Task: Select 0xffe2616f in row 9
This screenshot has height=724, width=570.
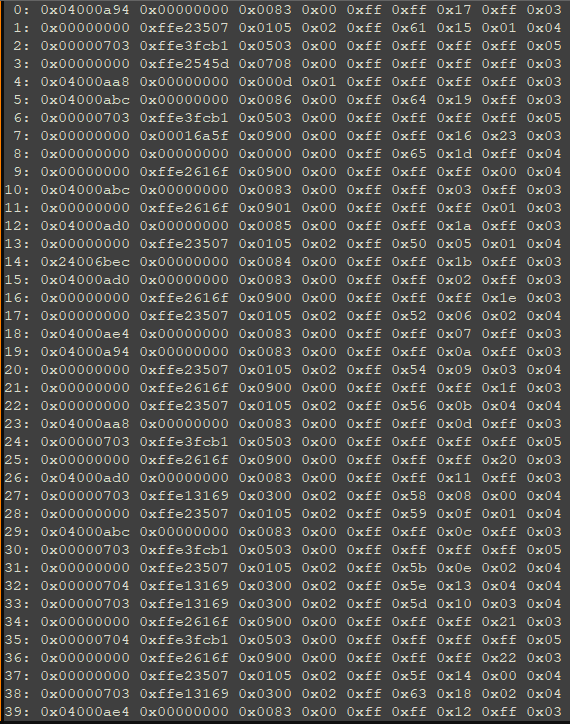Action: (x=184, y=172)
